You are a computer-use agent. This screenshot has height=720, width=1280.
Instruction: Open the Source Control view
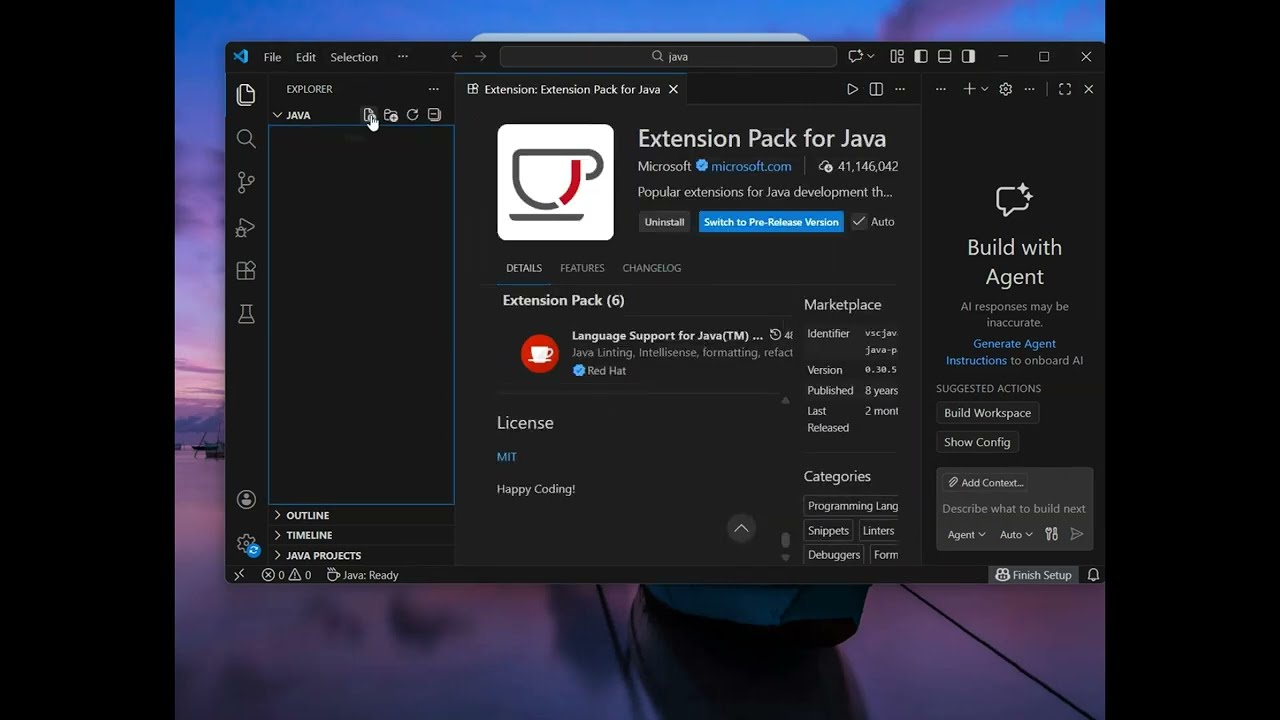click(x=246, y=182)
